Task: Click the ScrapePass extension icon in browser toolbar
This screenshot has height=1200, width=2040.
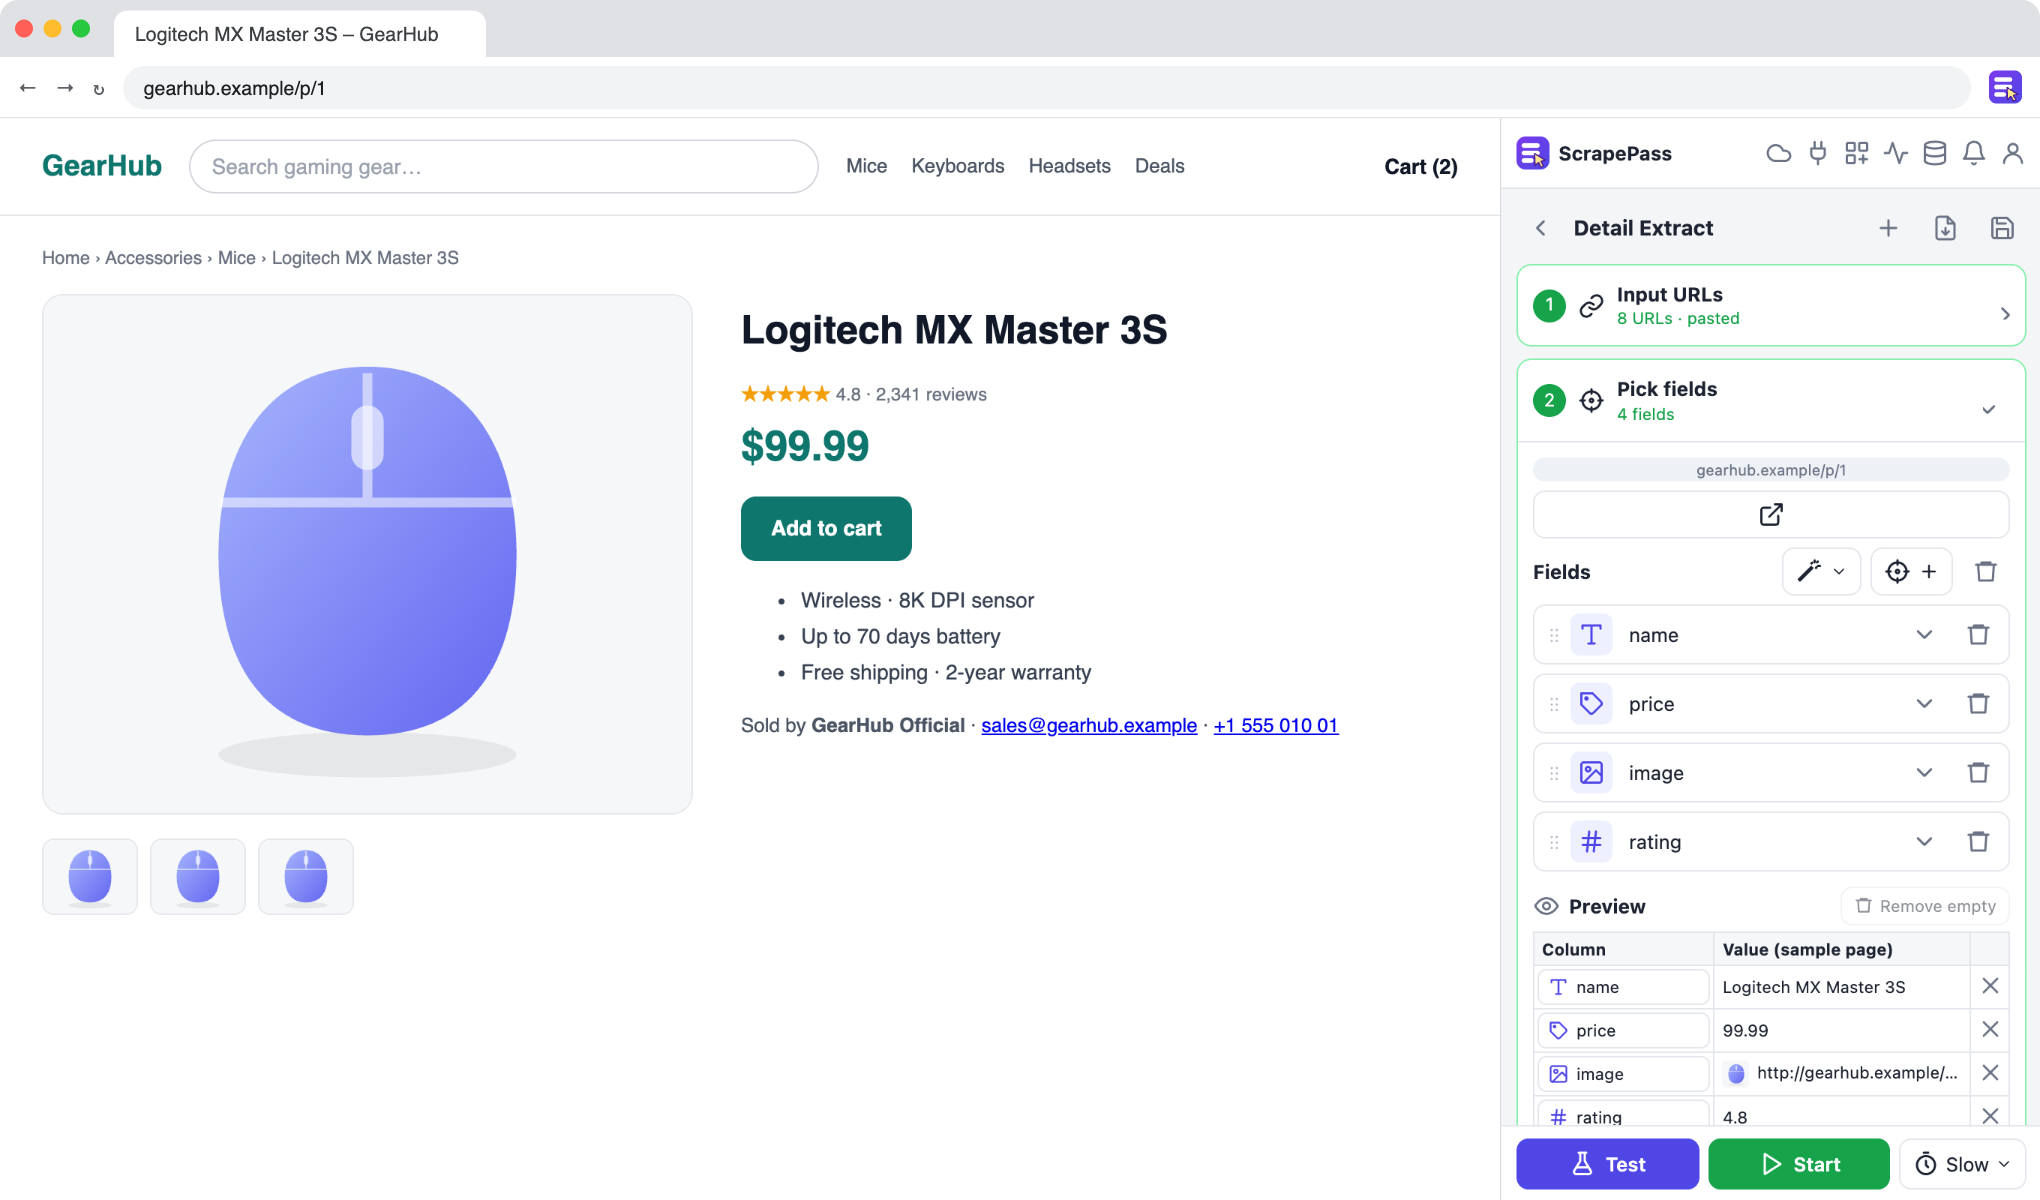Action: [2005, 88]
